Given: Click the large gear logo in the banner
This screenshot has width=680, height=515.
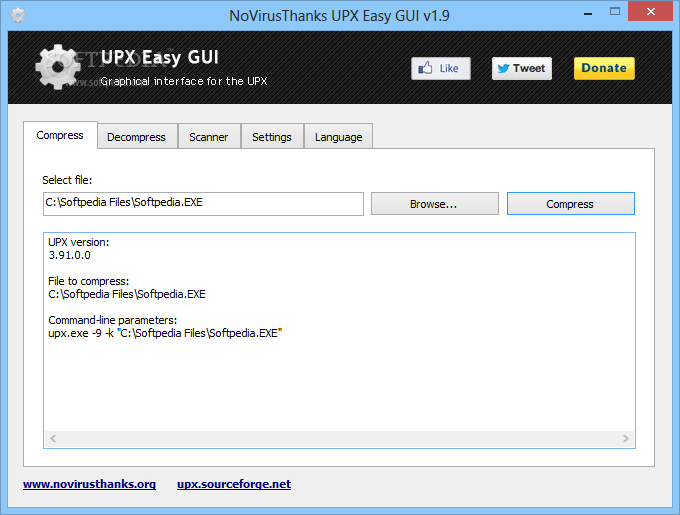Looking at the screenshot, I should point(58,67).
